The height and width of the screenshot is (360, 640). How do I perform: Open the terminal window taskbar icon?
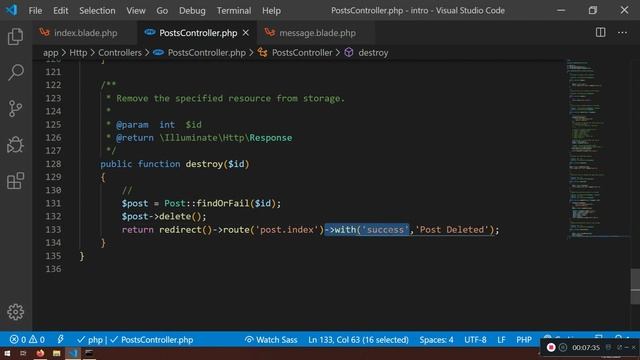pos(89,353)
